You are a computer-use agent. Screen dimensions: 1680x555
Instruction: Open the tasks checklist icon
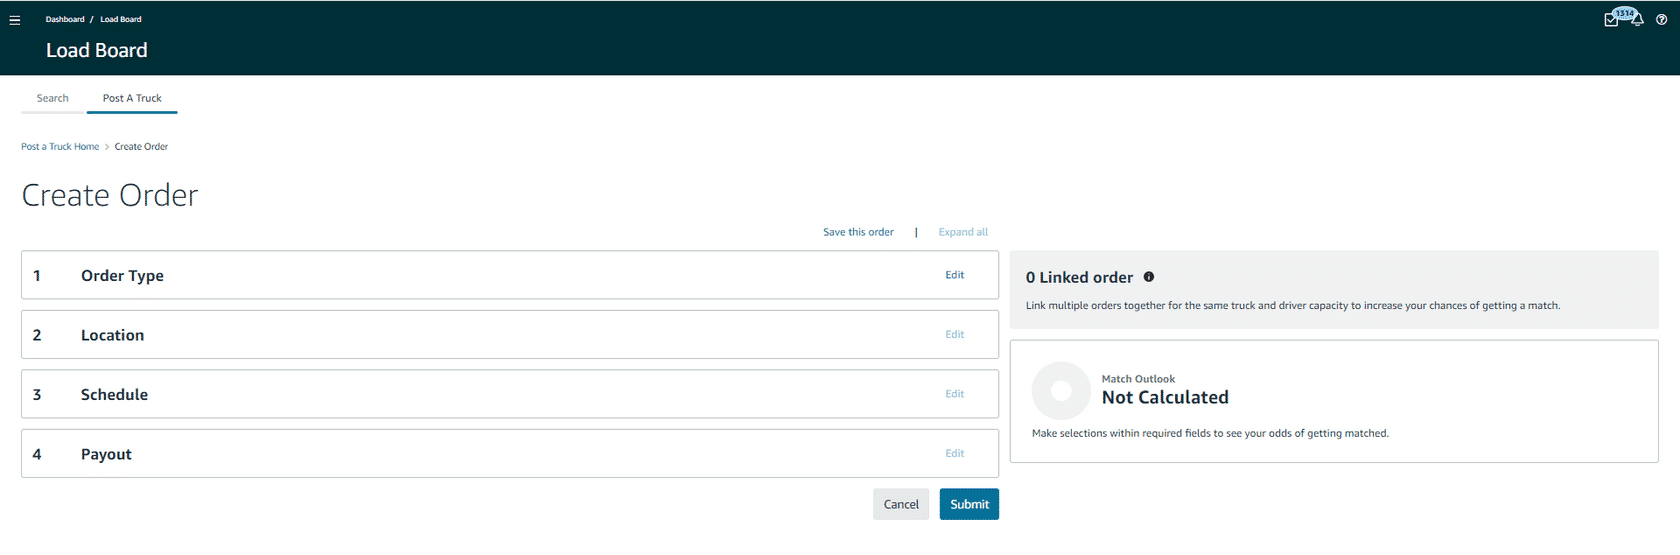point(1610,20)
